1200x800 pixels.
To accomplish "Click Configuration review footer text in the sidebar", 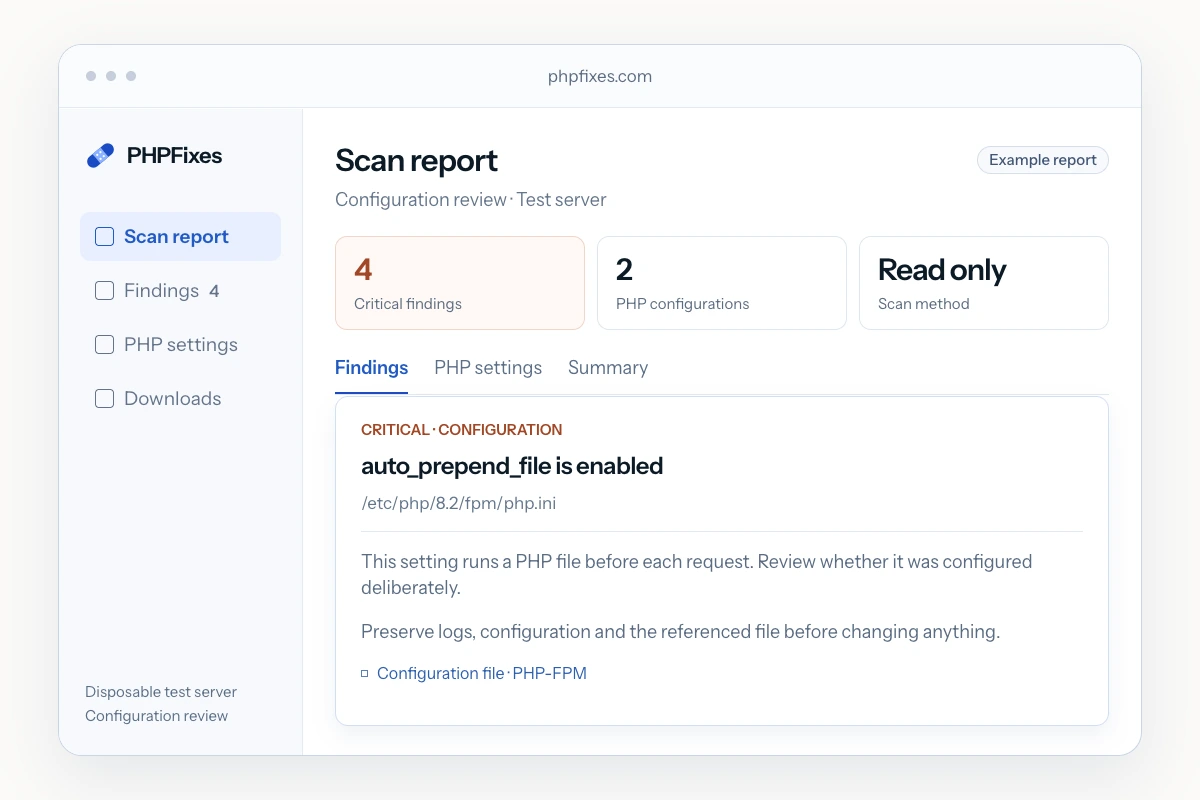I will (157, 716).
